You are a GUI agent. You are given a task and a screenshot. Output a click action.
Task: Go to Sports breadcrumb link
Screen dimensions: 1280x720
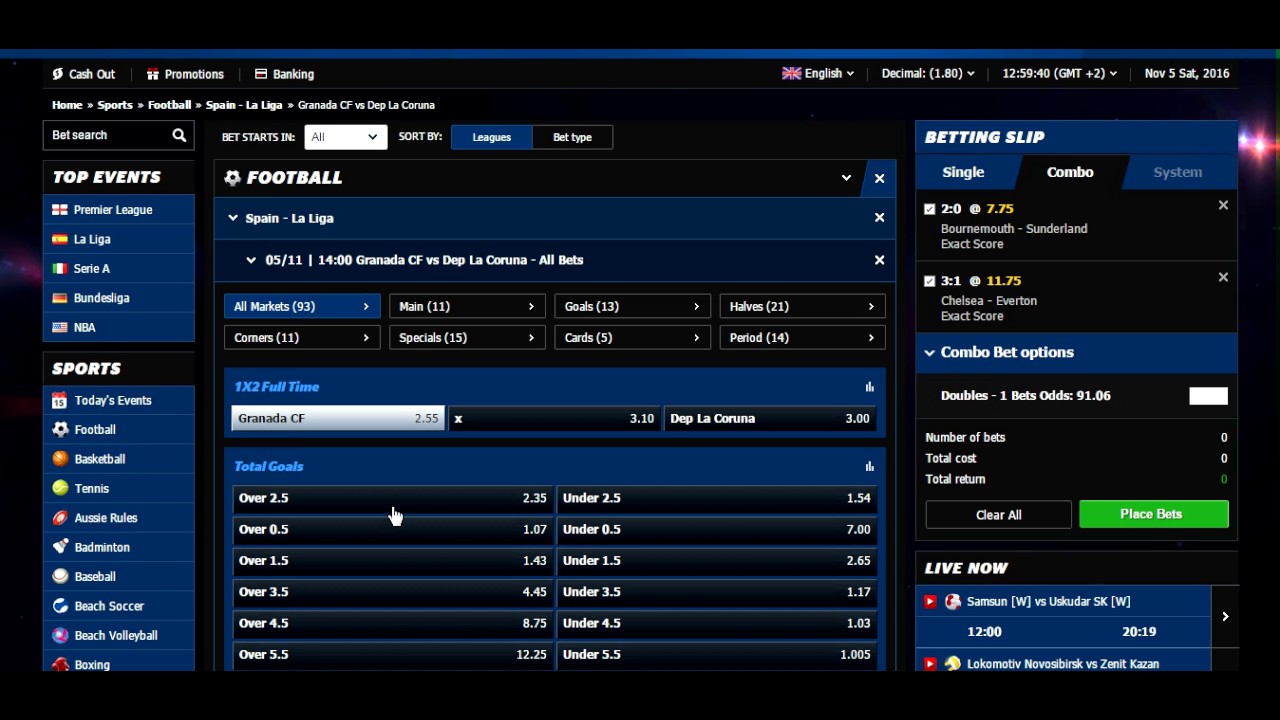(115, 105)
